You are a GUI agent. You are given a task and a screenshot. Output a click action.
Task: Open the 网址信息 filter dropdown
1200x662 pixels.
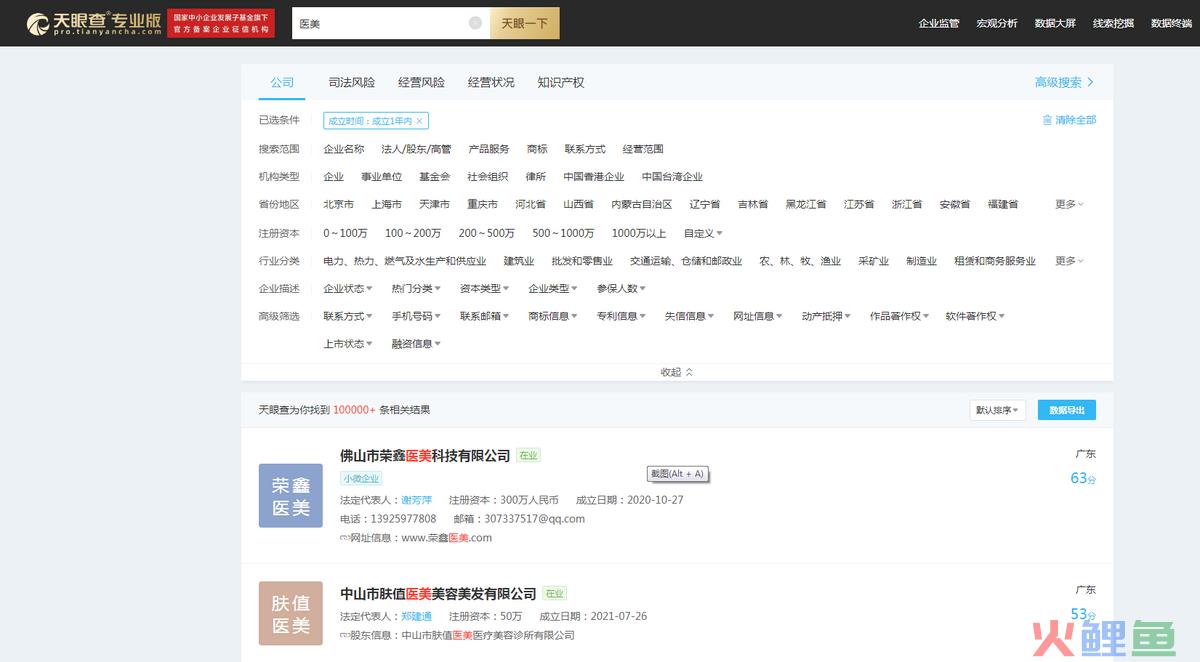(757, 316)
